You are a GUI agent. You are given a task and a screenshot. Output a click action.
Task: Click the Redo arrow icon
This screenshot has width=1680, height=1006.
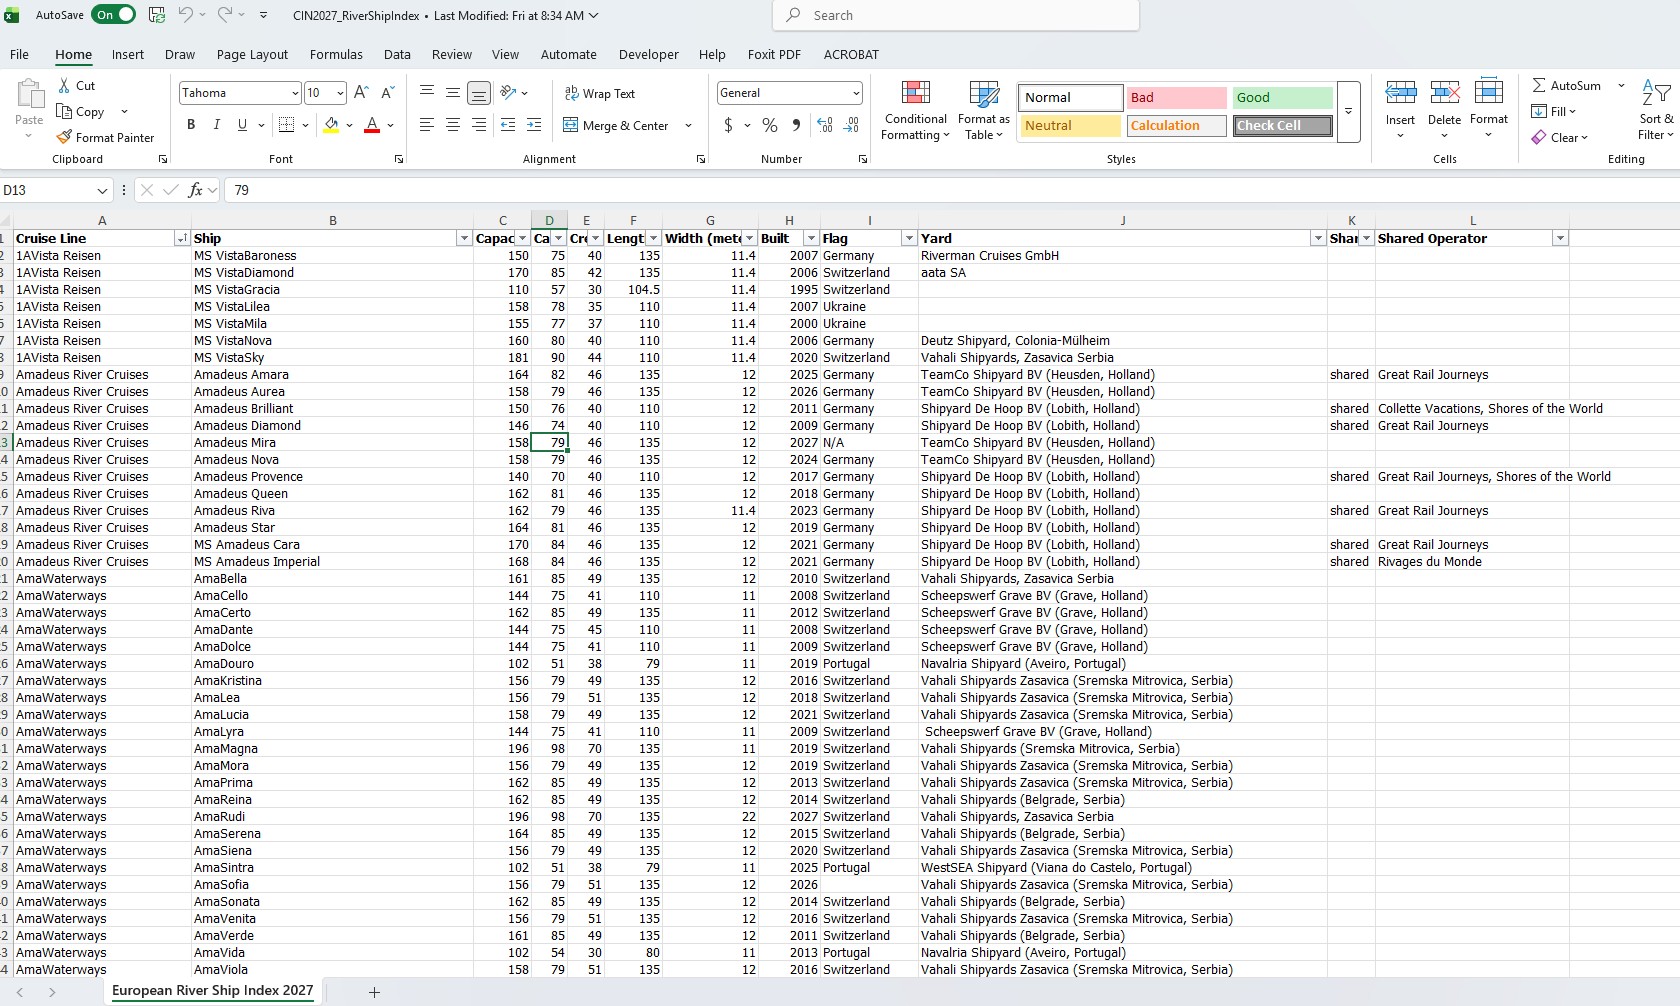coord(225,15)
